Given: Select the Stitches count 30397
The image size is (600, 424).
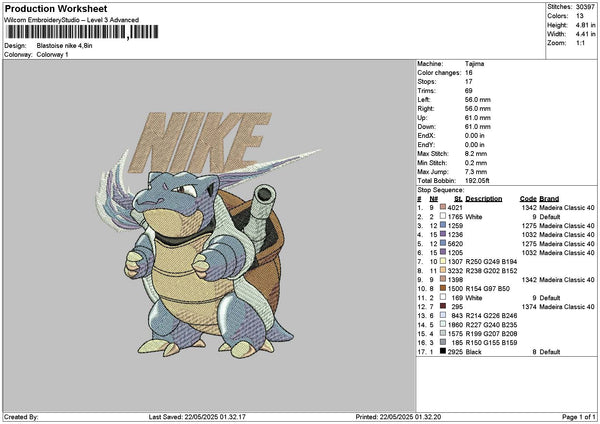Looking at the screenshot, I should [x=585, y=7].
